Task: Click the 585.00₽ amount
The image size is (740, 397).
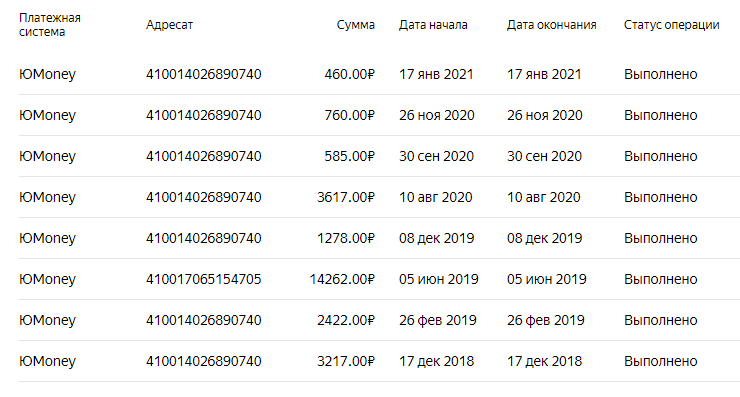Action: [349, 156]
